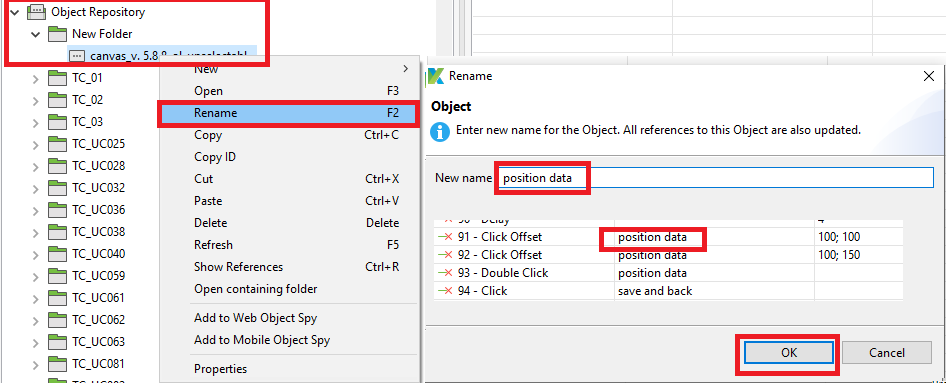Expand the TC_UC036 folder
The image size is (946, 383).
(36, 210)
